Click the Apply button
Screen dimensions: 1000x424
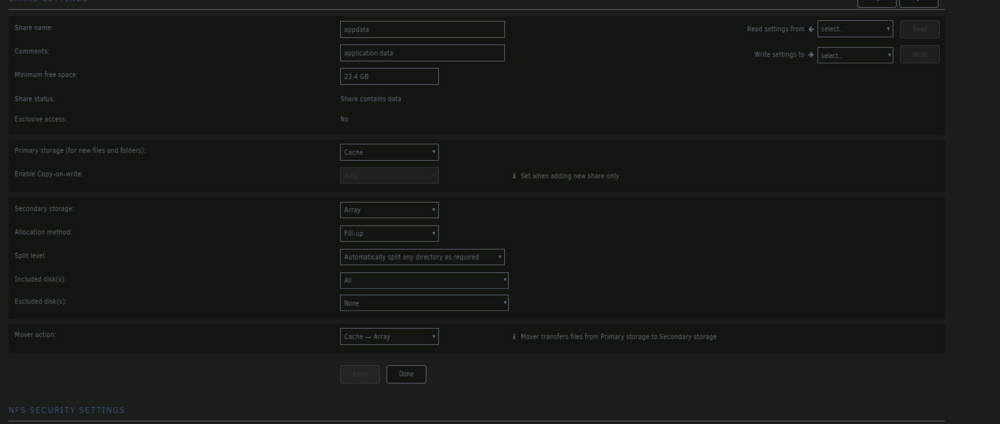[x=360, y=374]
